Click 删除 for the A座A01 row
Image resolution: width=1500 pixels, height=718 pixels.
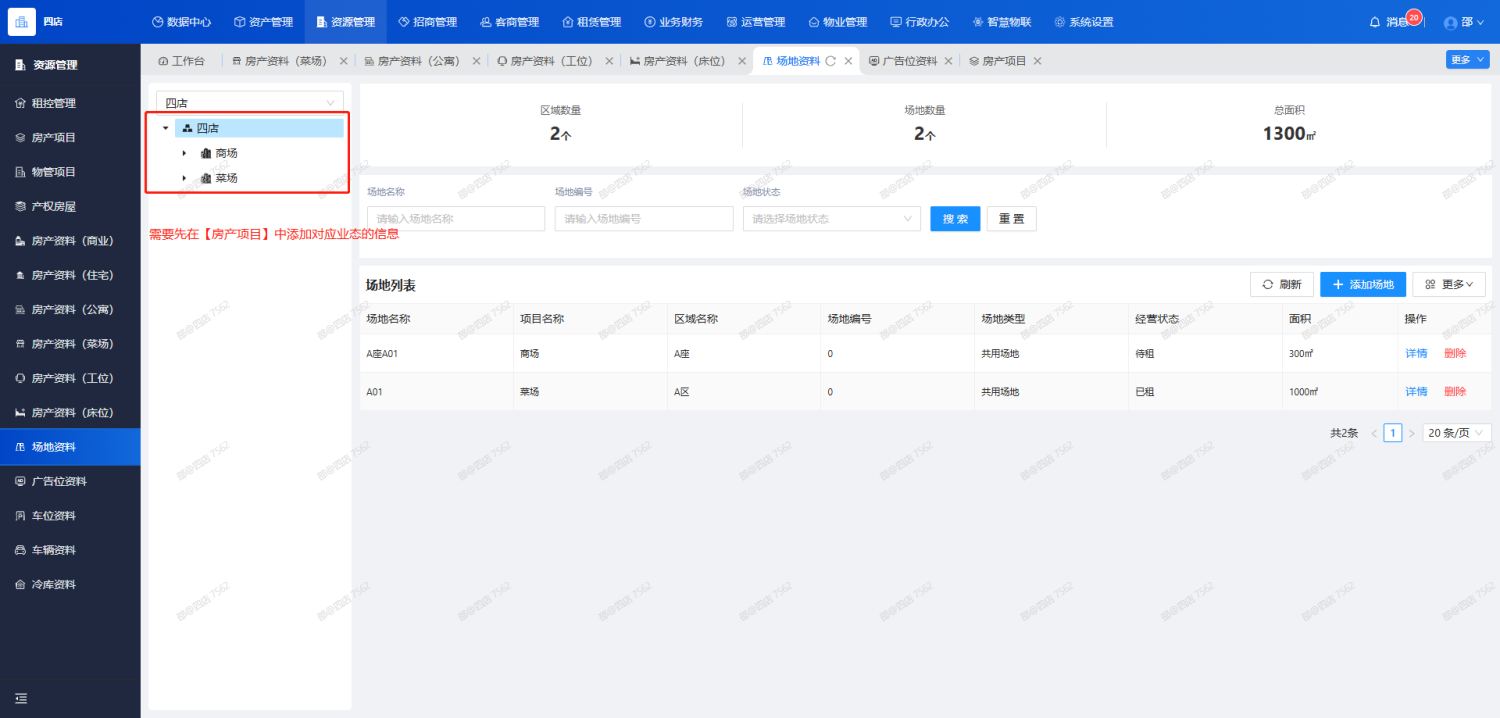point(1455,354)
